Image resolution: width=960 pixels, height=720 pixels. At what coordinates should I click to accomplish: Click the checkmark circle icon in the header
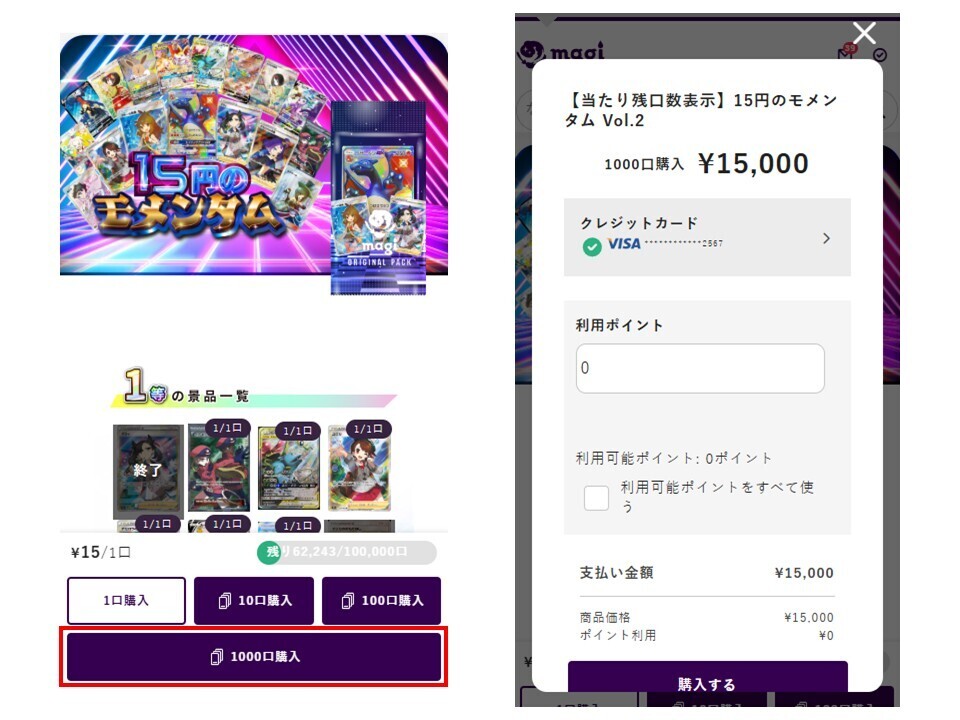click(x=880, y=55)
